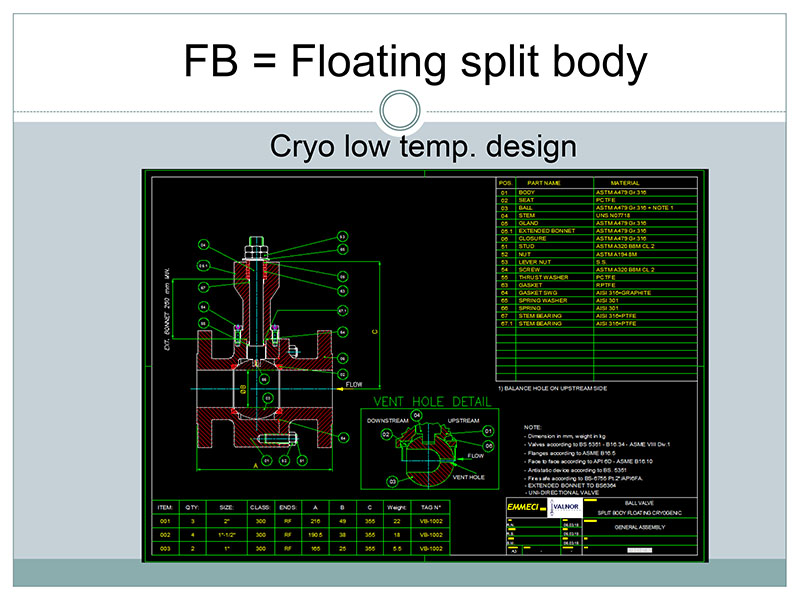The height and width of the screenshot is (600, 800).
Task: Click the 'BALL' part name entry
Action: point(526,208)
